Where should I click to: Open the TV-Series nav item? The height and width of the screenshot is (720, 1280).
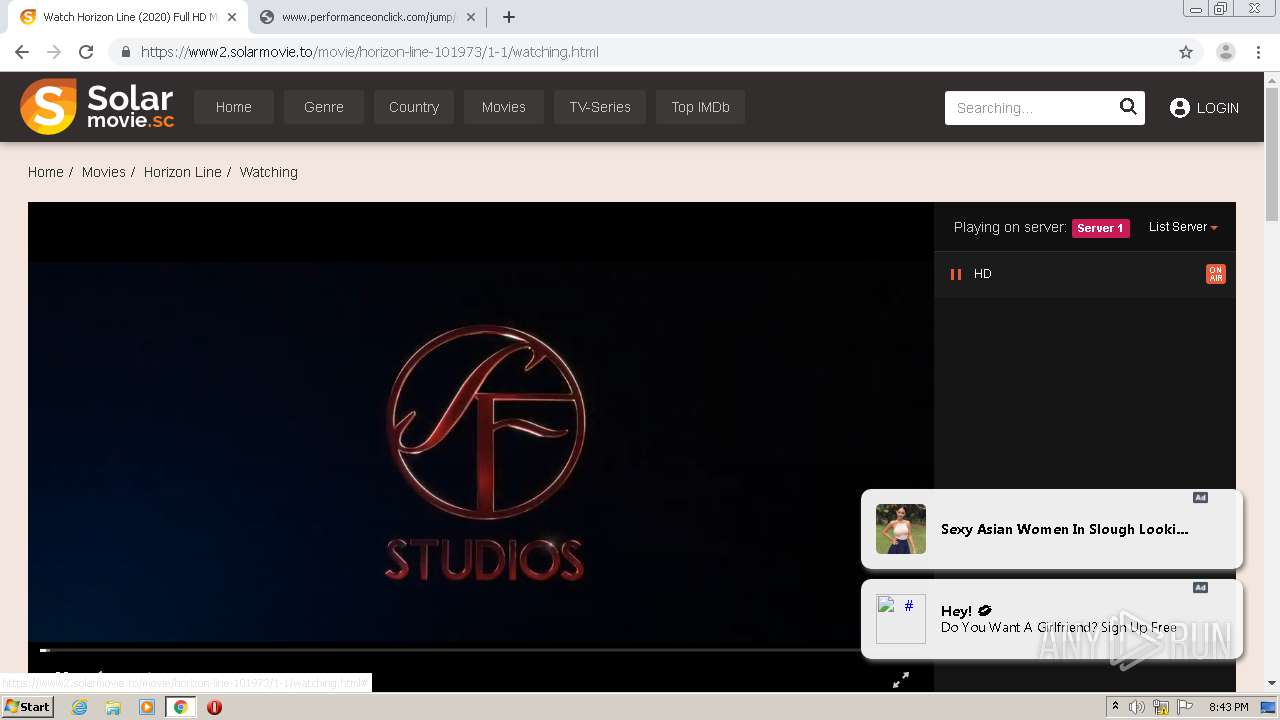[x=600, y=107]
